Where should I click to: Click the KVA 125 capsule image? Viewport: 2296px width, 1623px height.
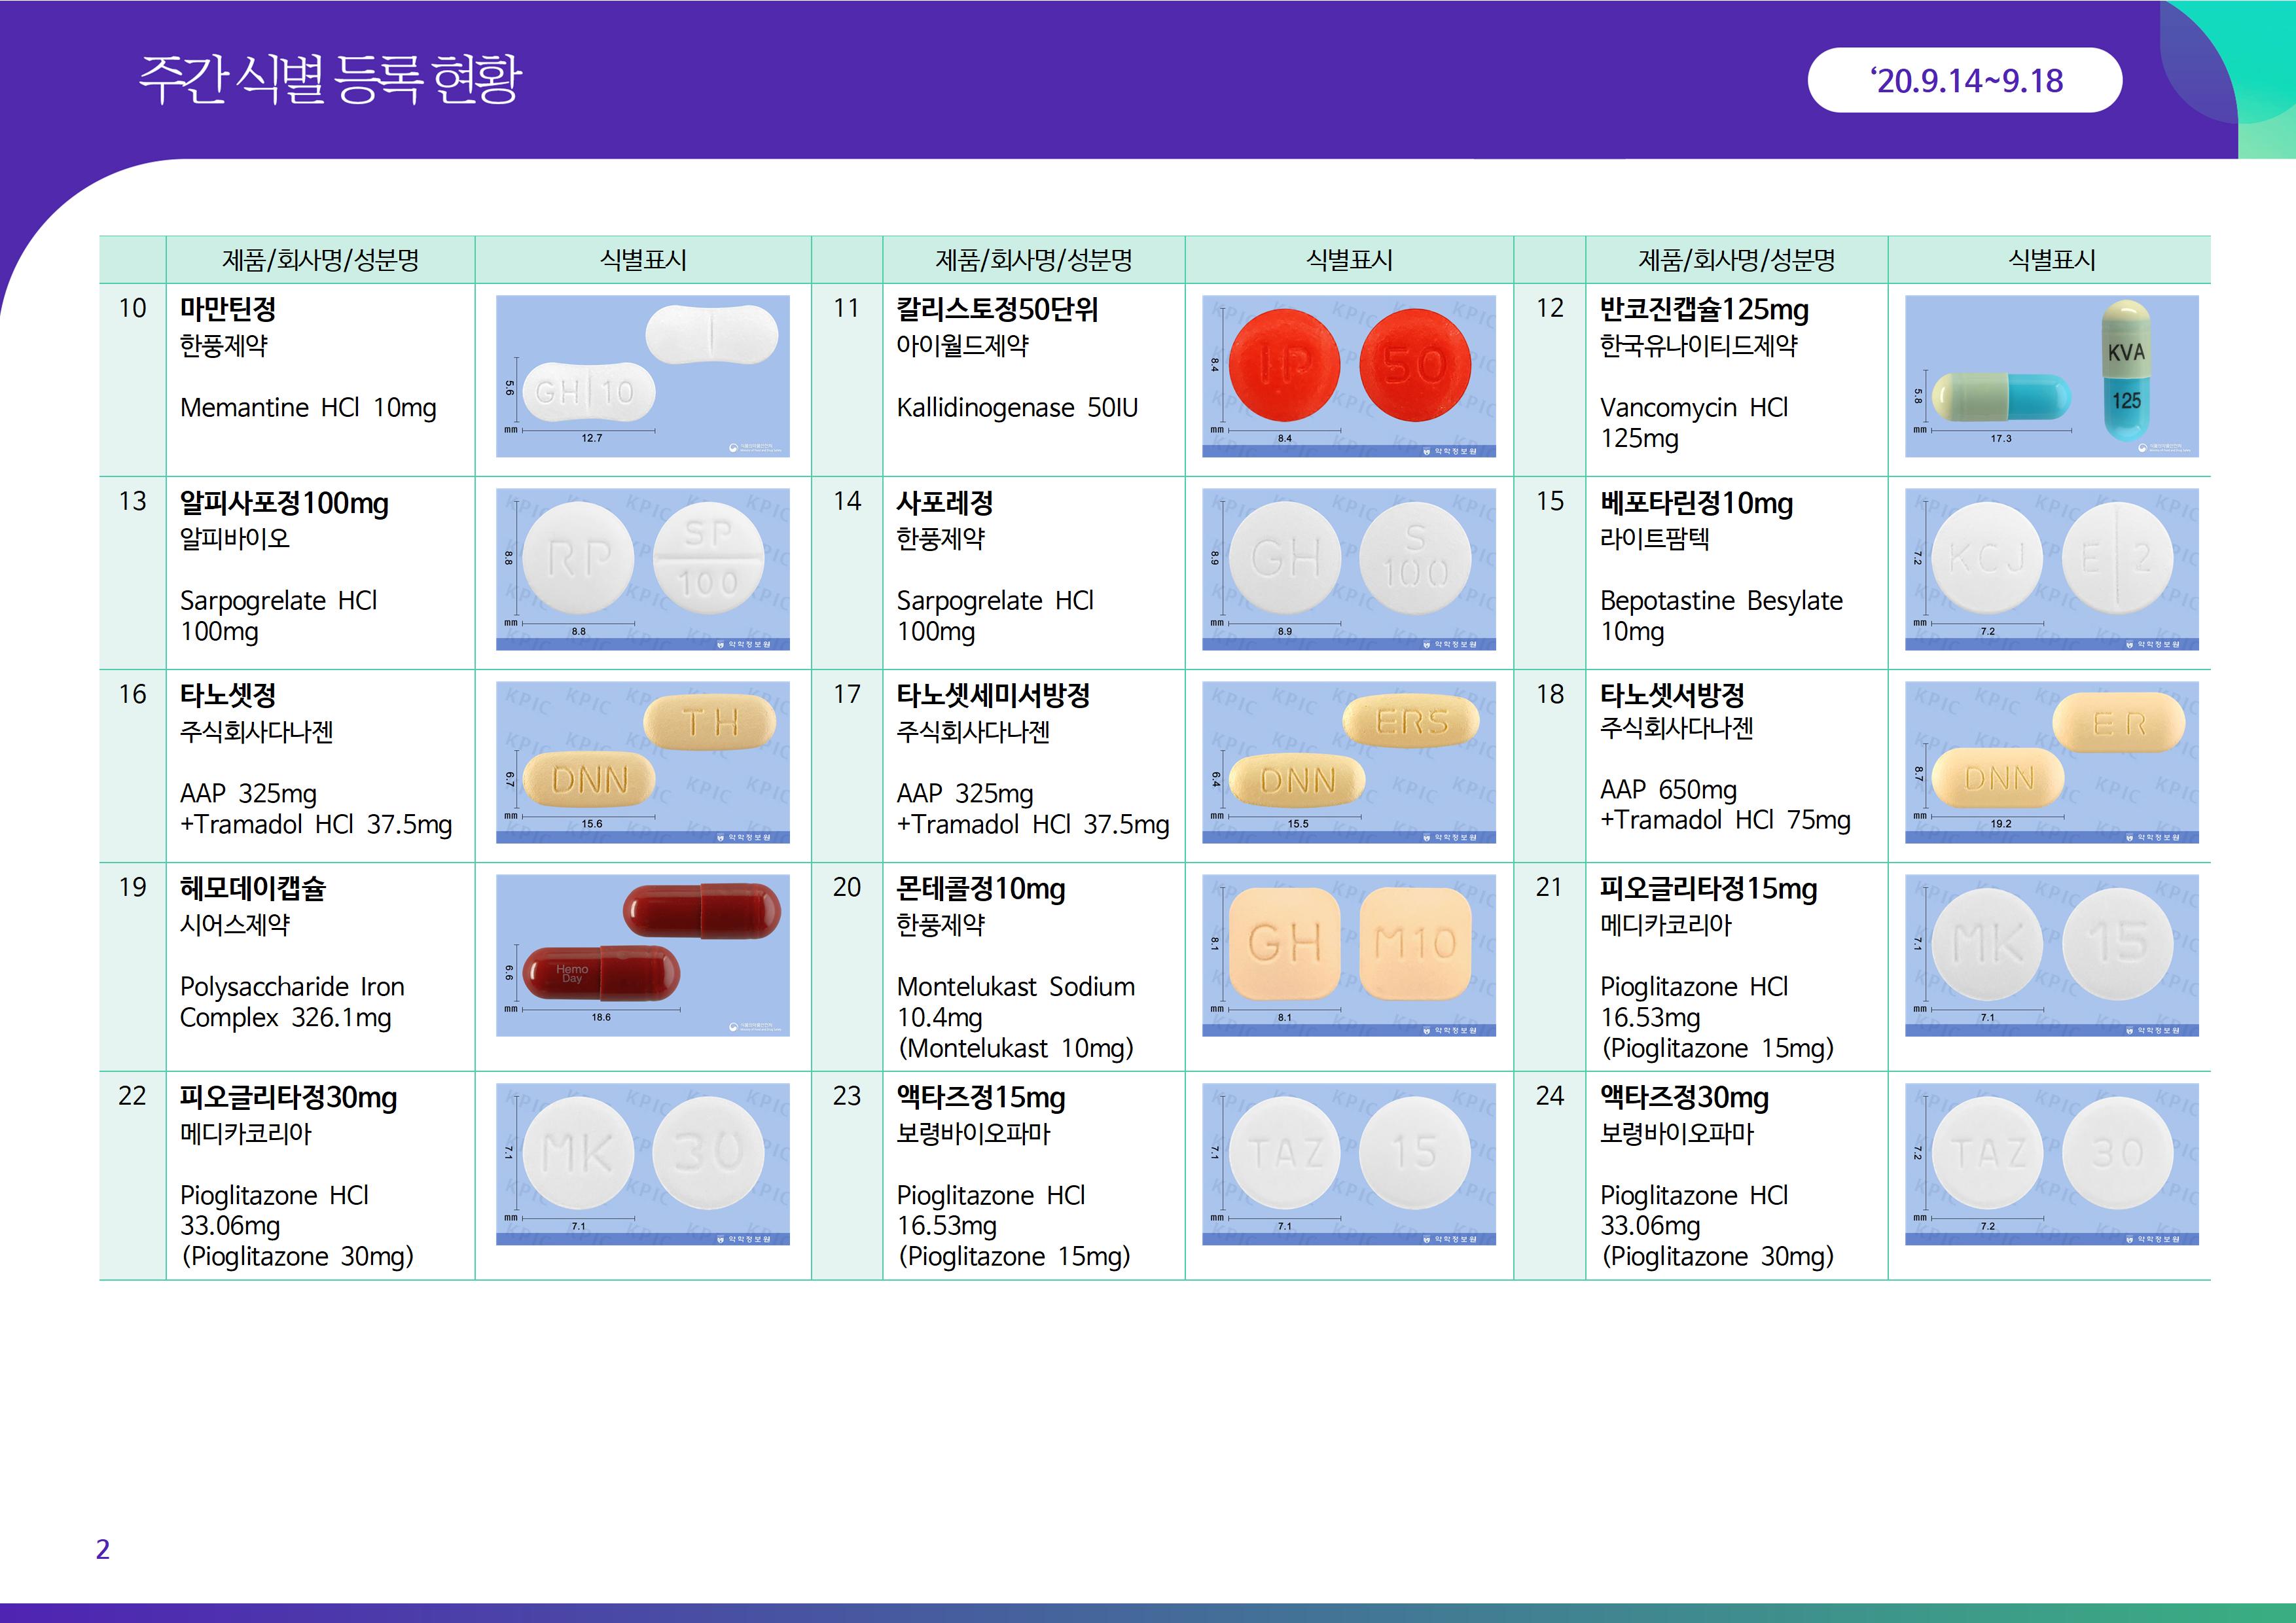[x=2051, y=376]
